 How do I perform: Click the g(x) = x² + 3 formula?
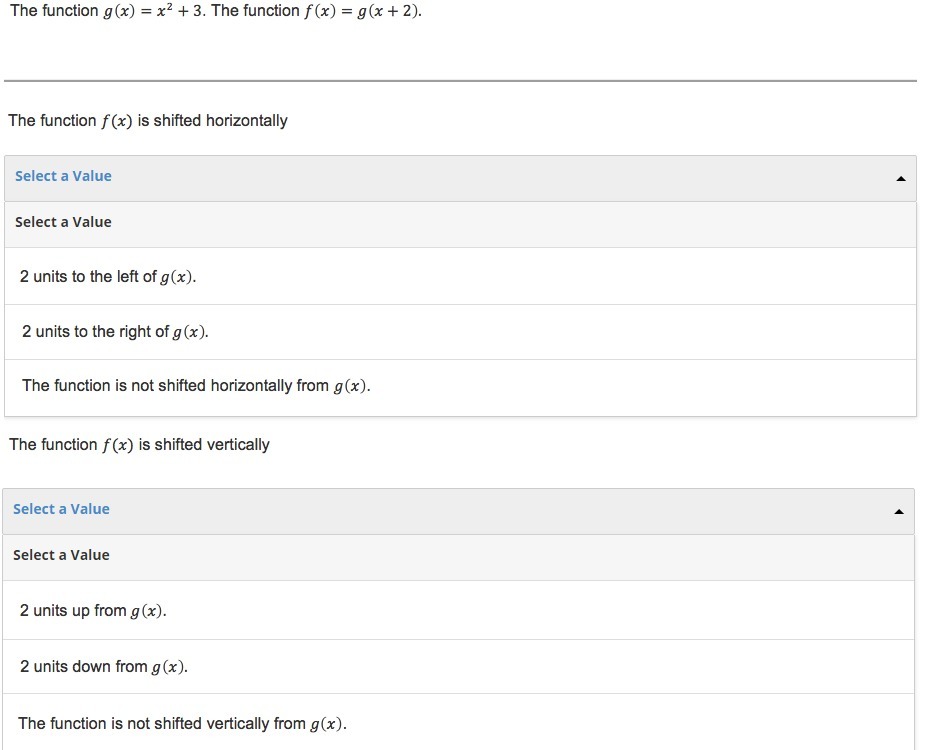(x=149, y=12)
